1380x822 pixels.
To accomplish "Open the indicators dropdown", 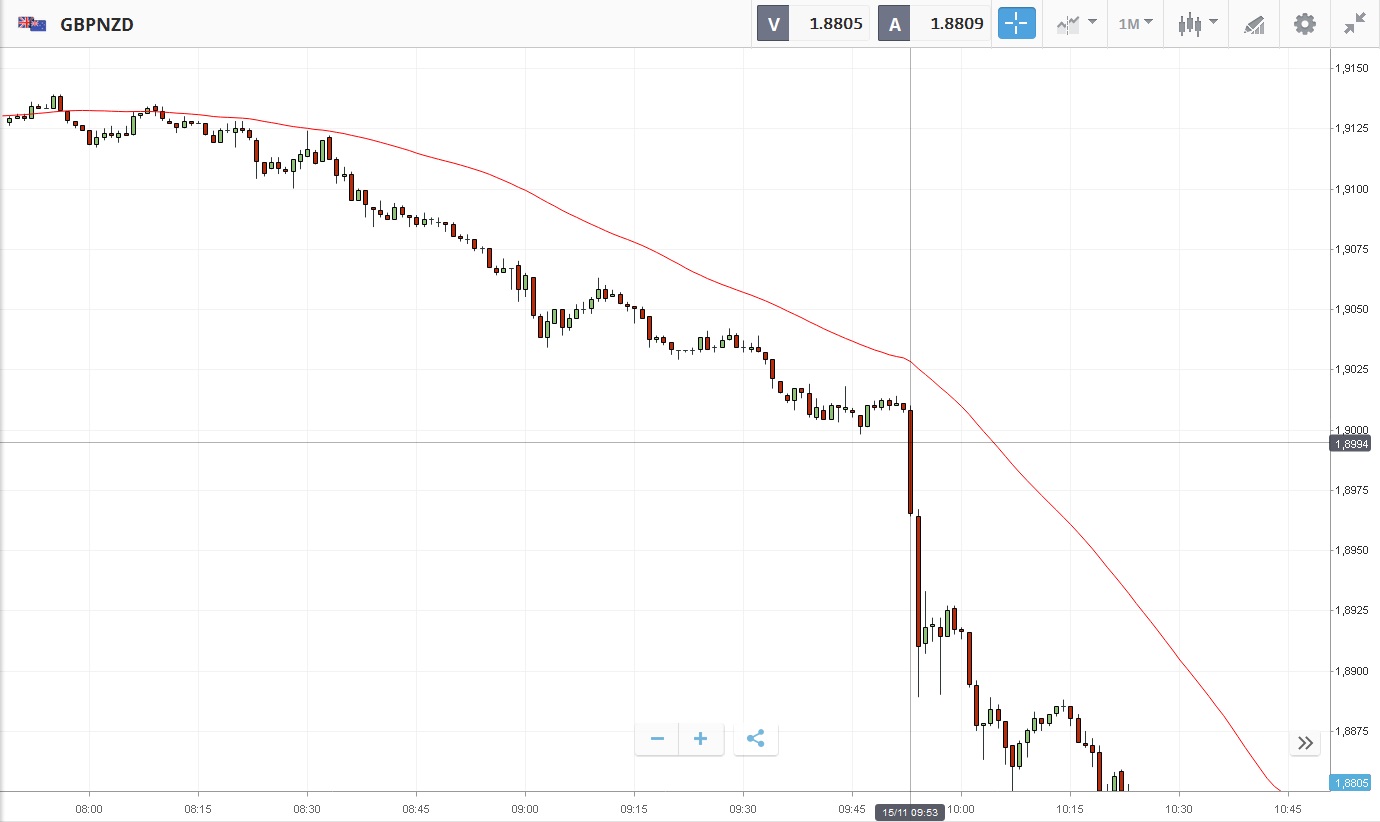I will (x=1076, y=24).
